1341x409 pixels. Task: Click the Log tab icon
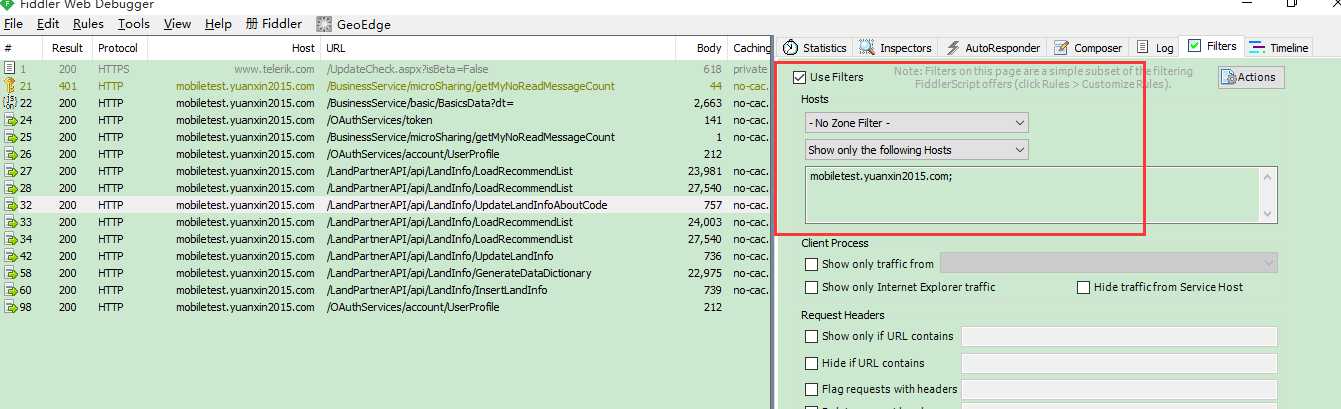click(1144, 48)
